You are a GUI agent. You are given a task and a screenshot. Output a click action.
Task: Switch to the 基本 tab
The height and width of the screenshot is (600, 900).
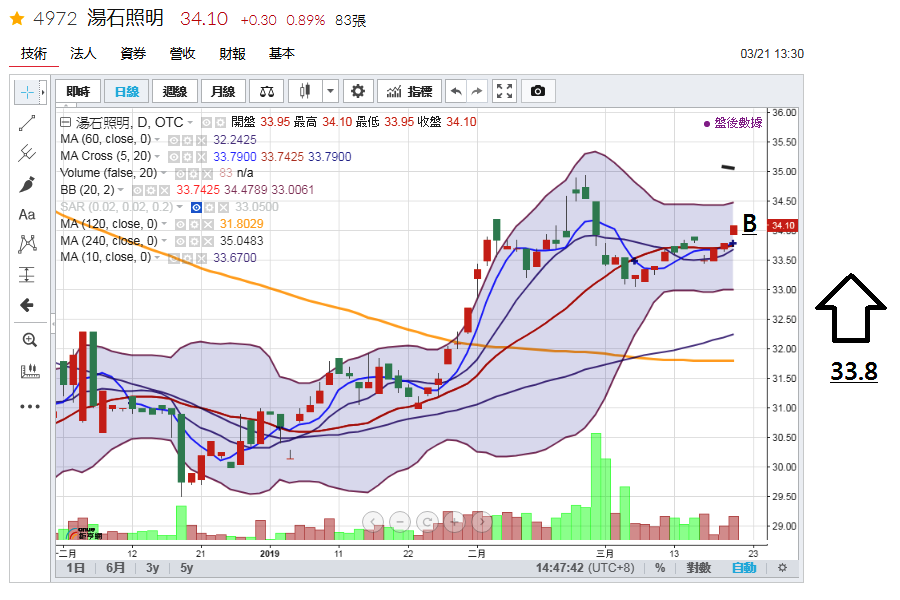(x=282, y=53)
